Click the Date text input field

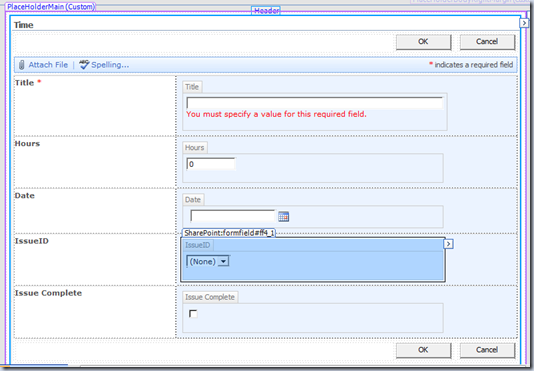tap(233, 216)
